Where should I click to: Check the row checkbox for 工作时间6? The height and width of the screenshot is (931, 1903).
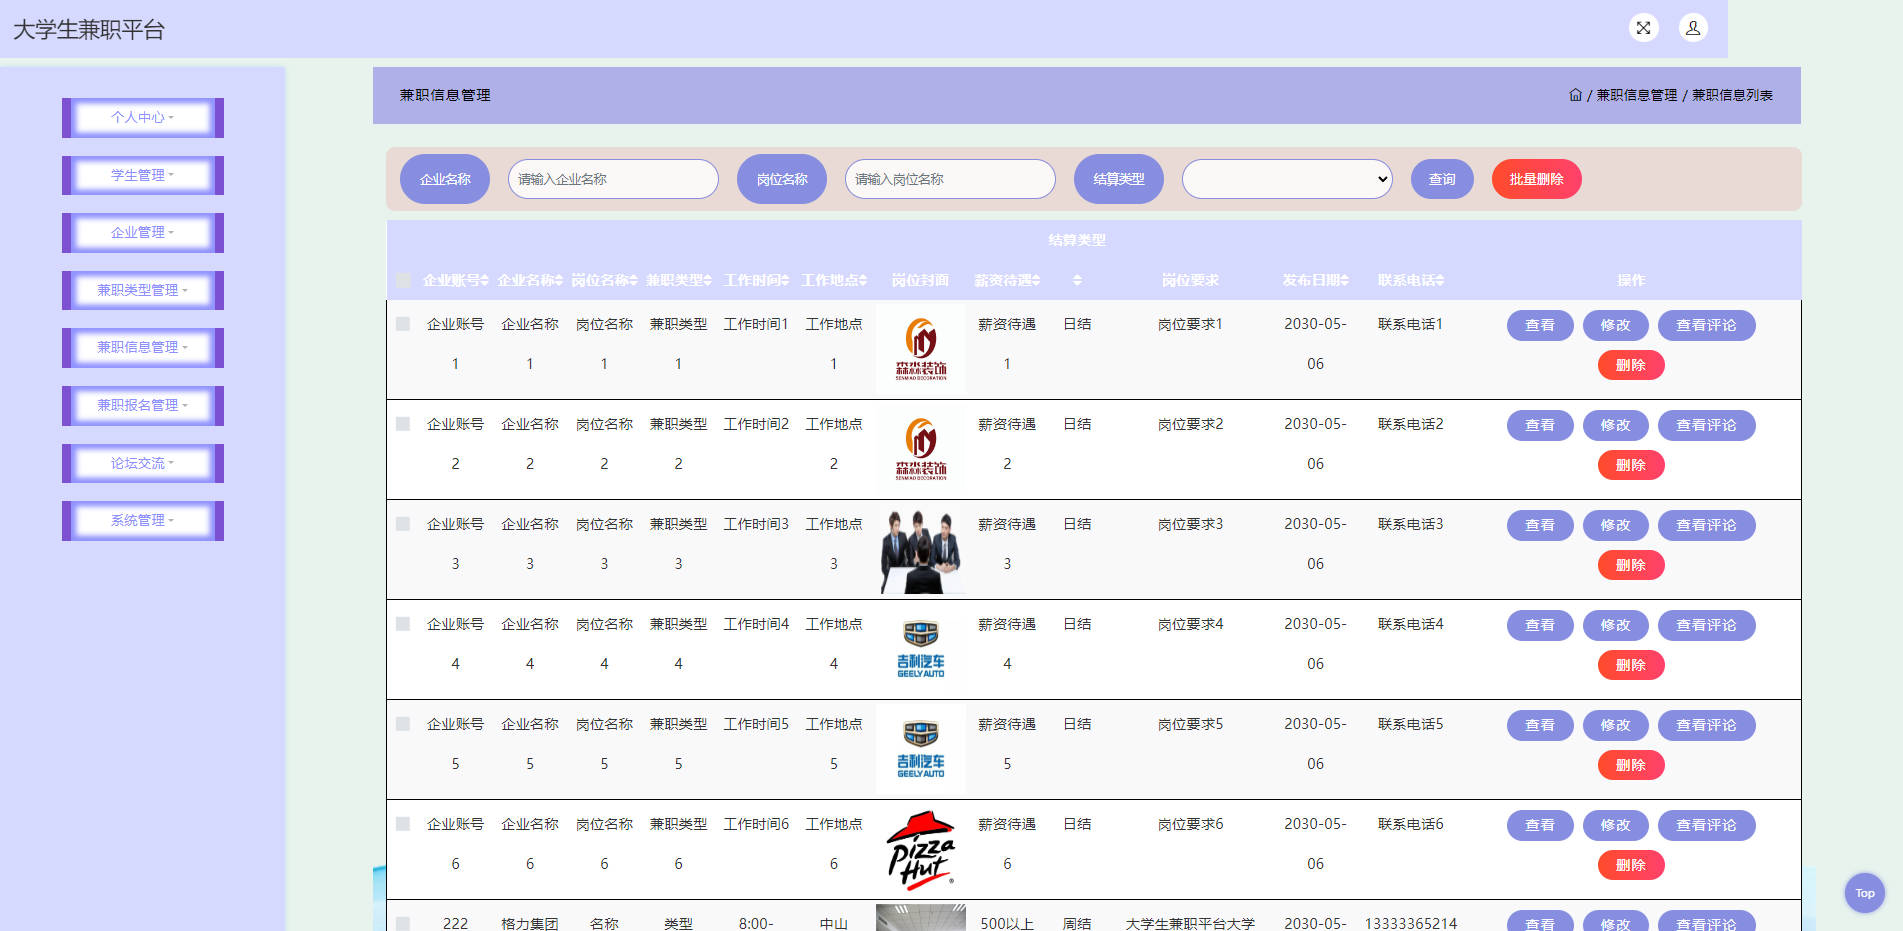(403, 824)
